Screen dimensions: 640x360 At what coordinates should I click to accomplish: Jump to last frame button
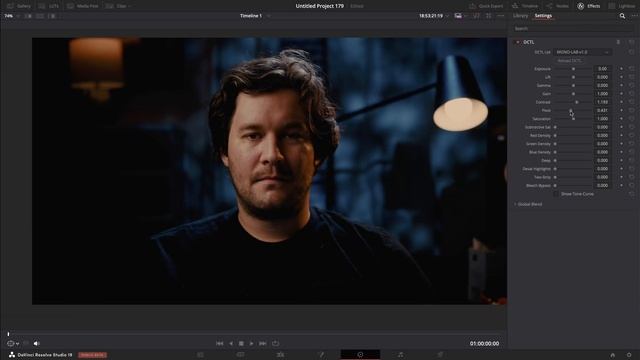(x=263, y=344)
